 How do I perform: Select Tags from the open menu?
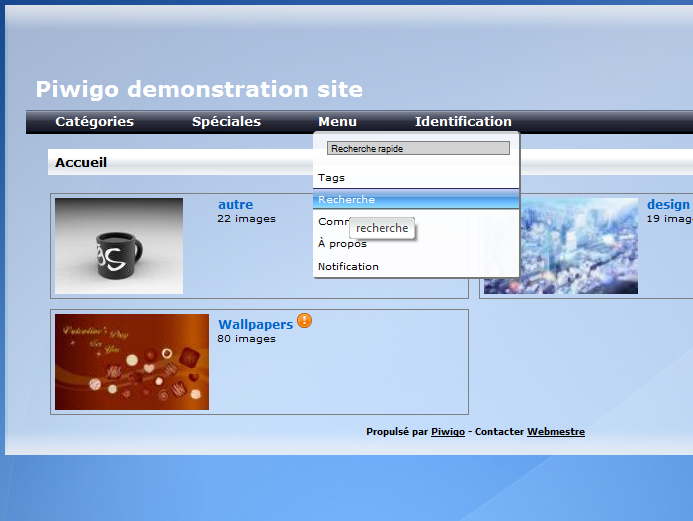331,178
